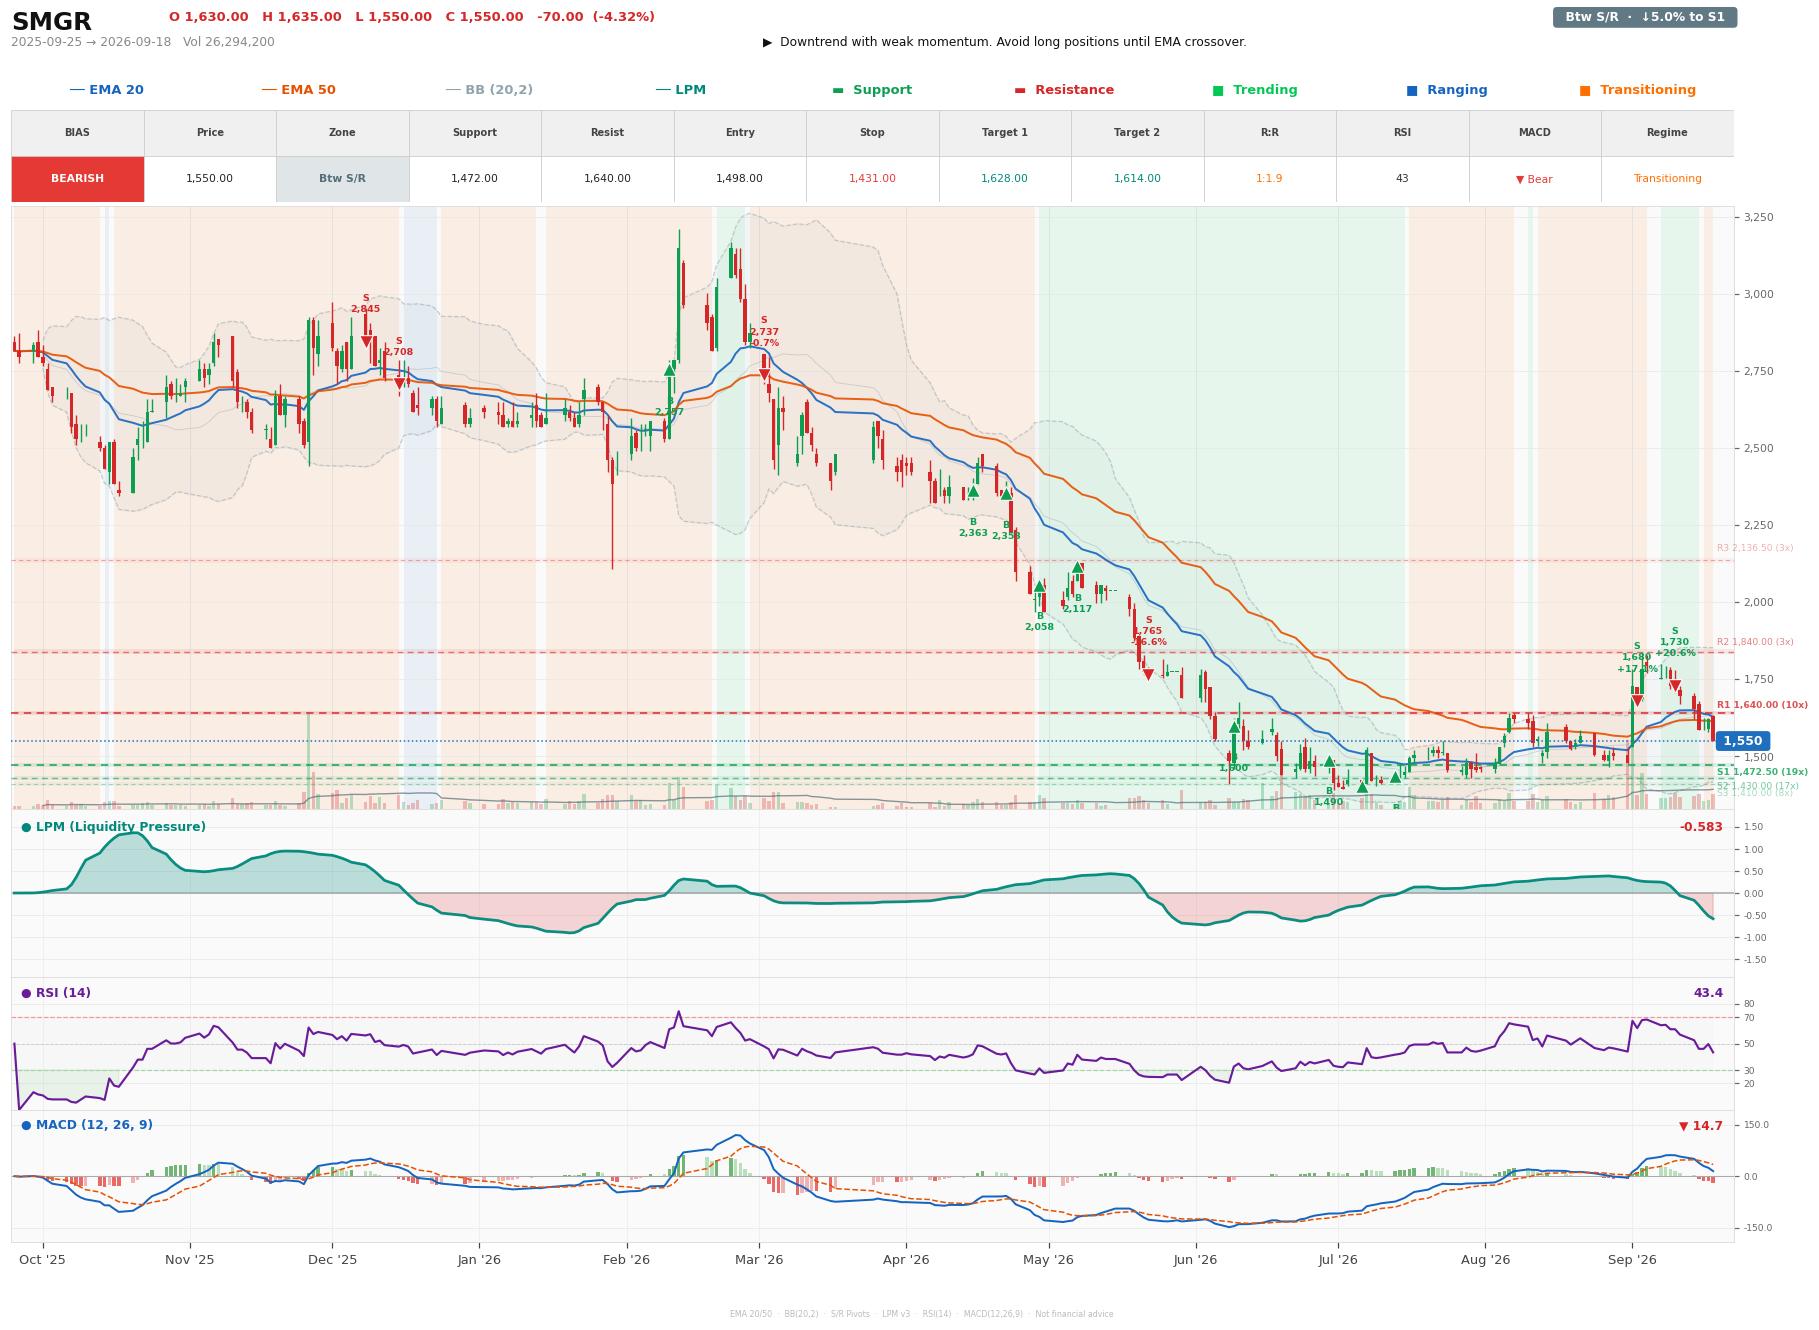Click the R1 1,640.00 (10x) resistance label
Screen dimensions: 1819x1330
point(1762,705)
